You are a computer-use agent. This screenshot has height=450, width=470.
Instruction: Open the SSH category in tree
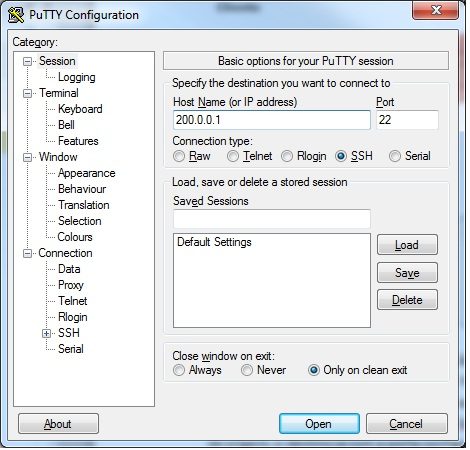69,333
